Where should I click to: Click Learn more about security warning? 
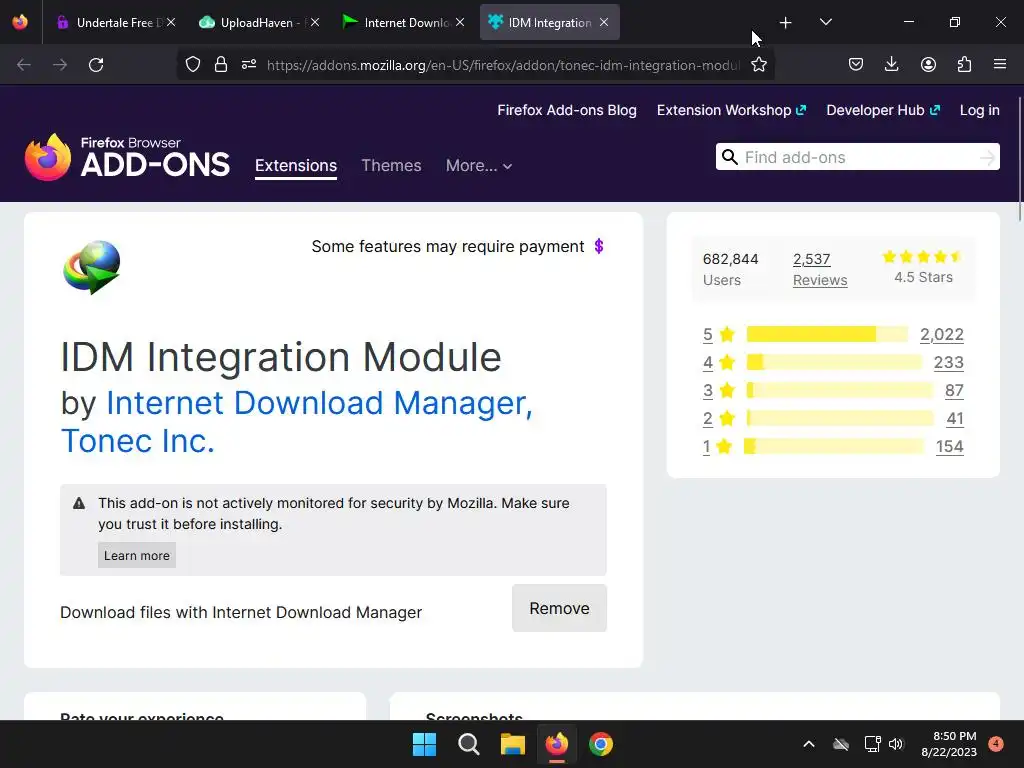pyautogui.click(x=136, y=555)
